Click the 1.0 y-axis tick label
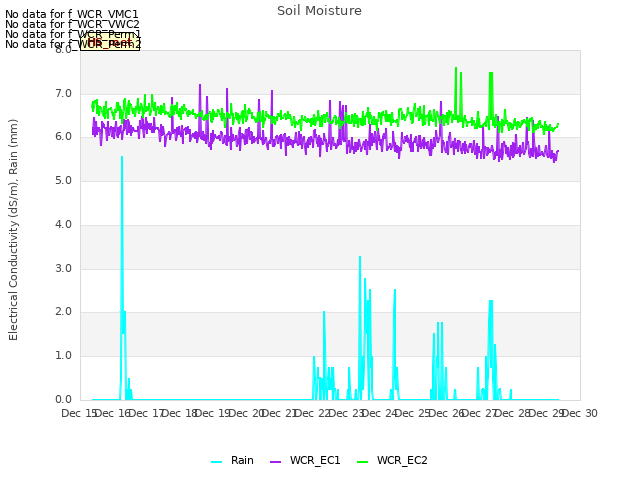 pos(63,356)
